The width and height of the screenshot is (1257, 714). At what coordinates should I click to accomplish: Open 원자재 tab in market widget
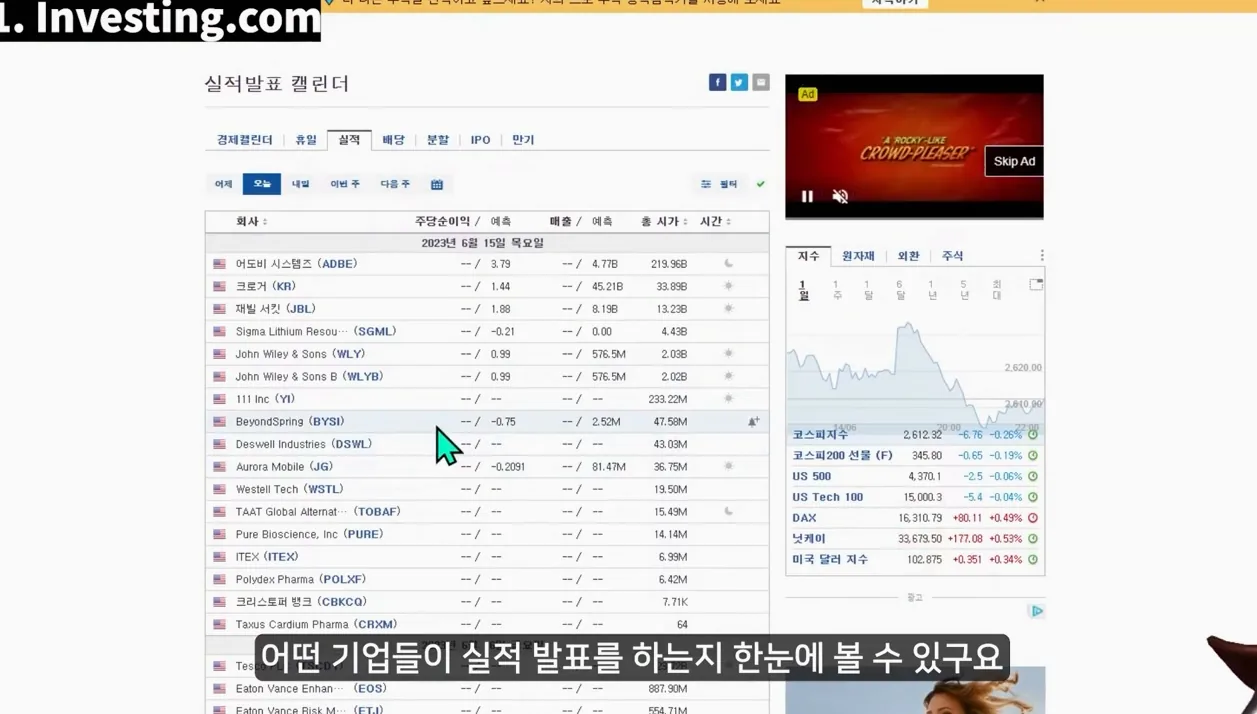click(858, 256)
